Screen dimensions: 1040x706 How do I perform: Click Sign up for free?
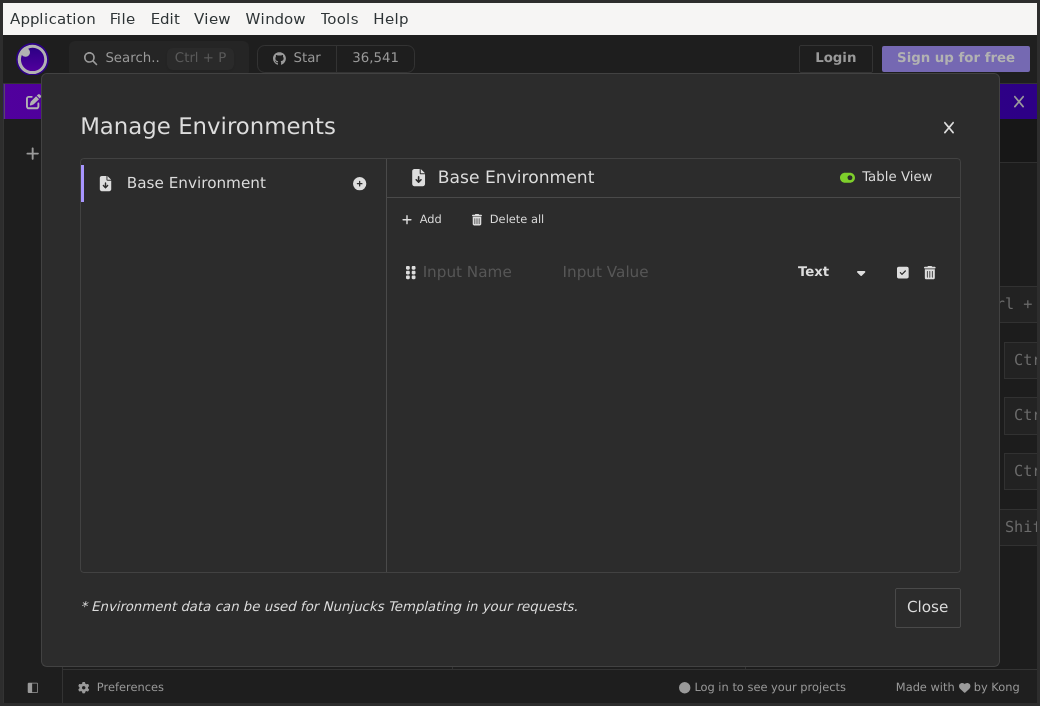(x=956, y=58)
